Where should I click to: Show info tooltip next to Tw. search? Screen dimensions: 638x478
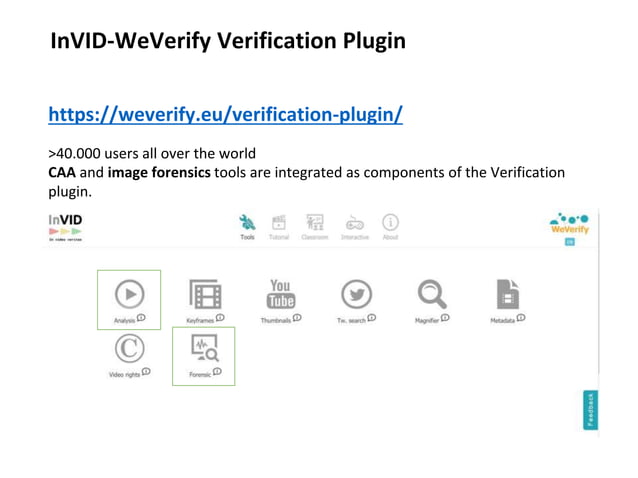tap(372, 318)
